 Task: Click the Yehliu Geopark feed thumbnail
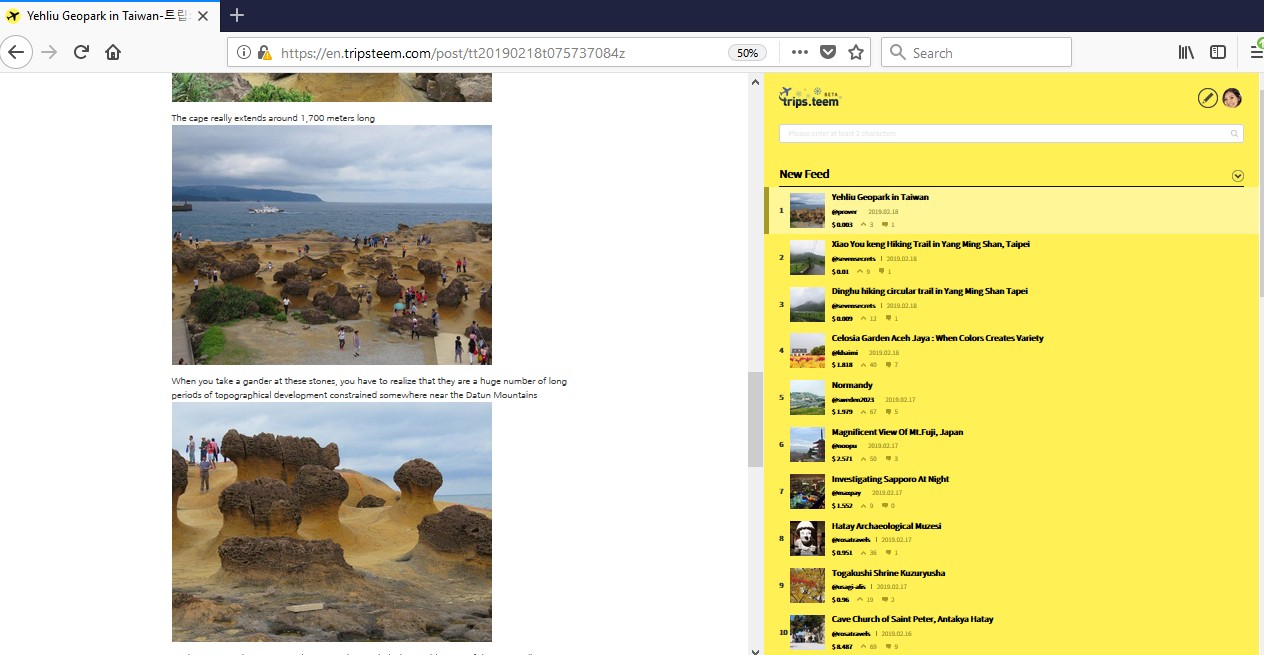pyautogui.click(x=807, y=211)
